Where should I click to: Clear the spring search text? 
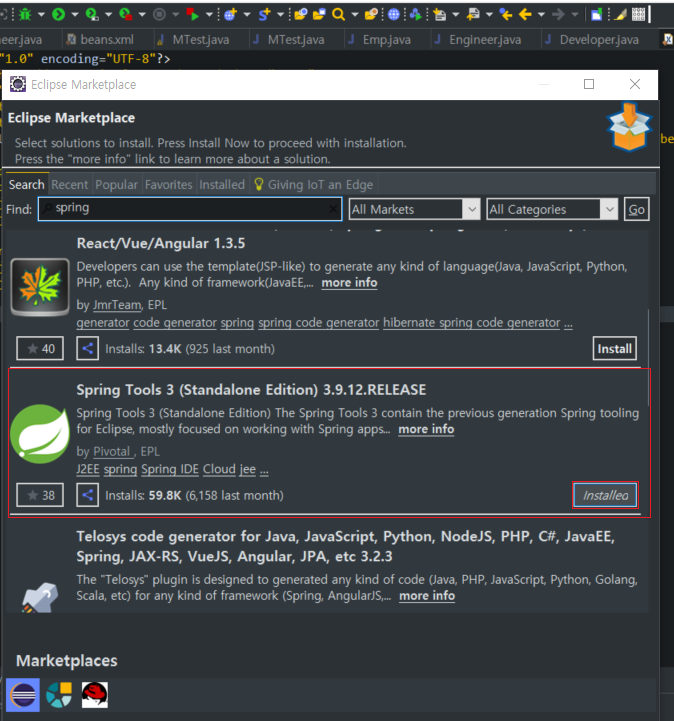tap(334, 209)
